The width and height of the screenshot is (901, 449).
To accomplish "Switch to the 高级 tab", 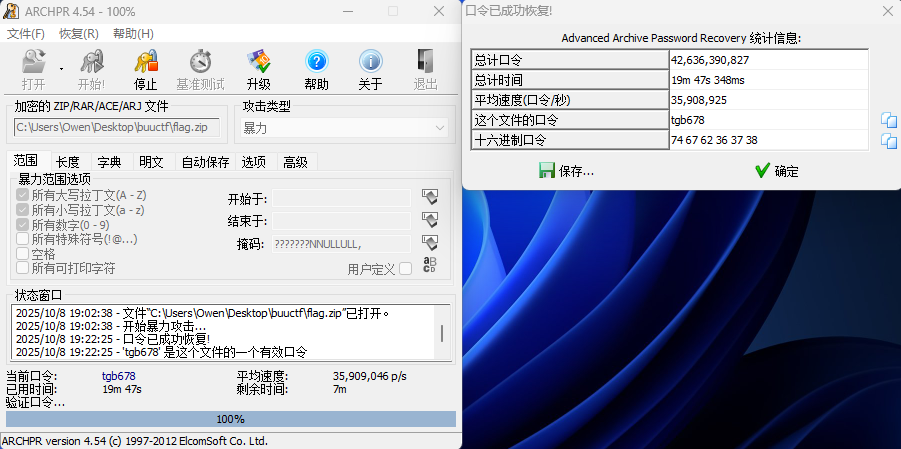I will (x=295, y=162).
